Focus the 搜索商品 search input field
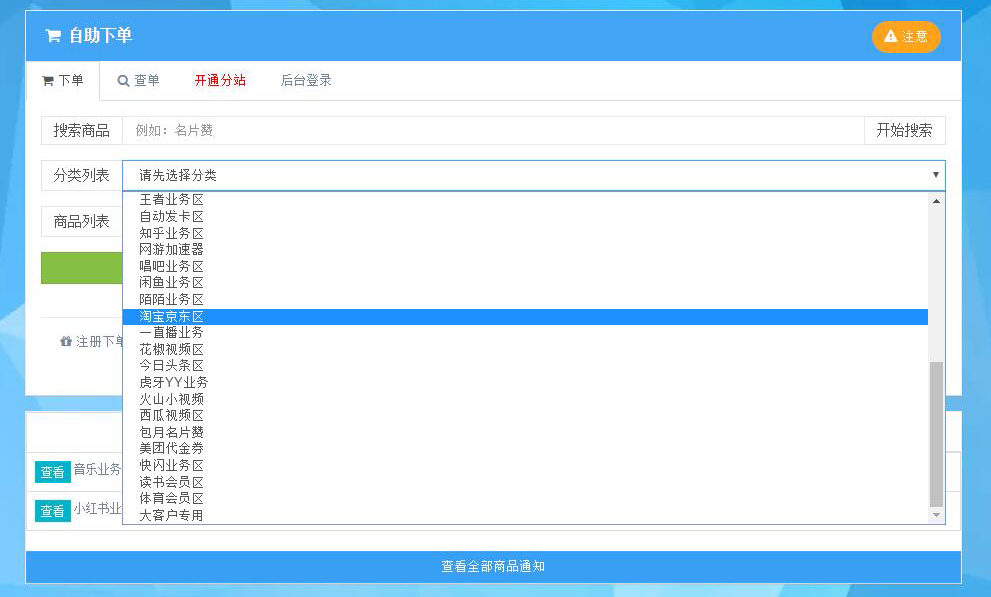This screenshot has width=991, height=597. pyautogui.click(x=493, y=130)
